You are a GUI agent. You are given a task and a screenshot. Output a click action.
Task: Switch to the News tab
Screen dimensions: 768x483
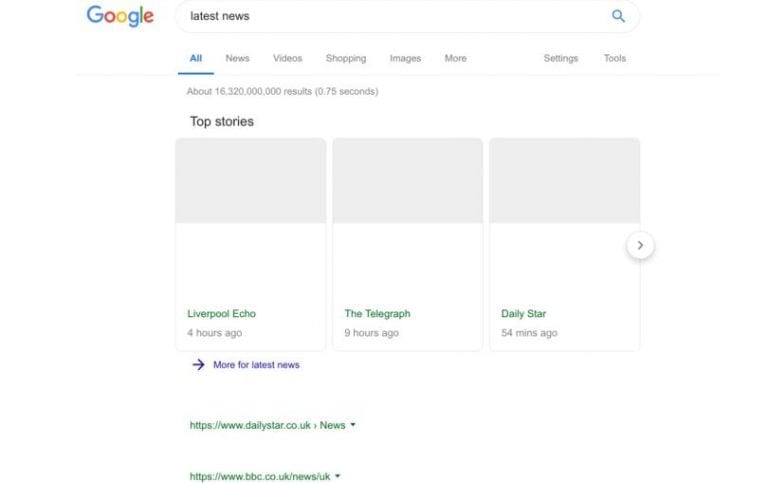click(x=237, y=58)
